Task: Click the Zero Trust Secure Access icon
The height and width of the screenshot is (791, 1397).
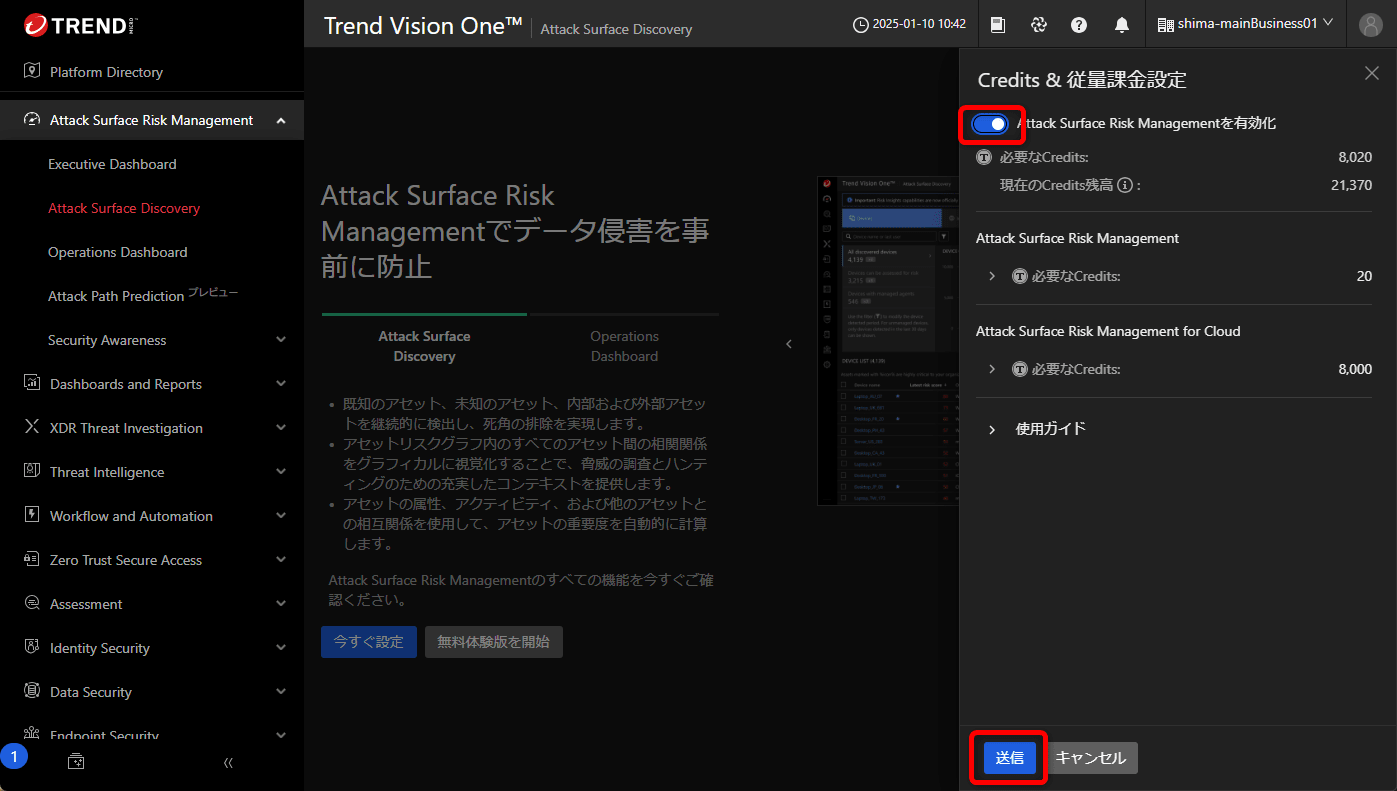Action: coord(31,560)
